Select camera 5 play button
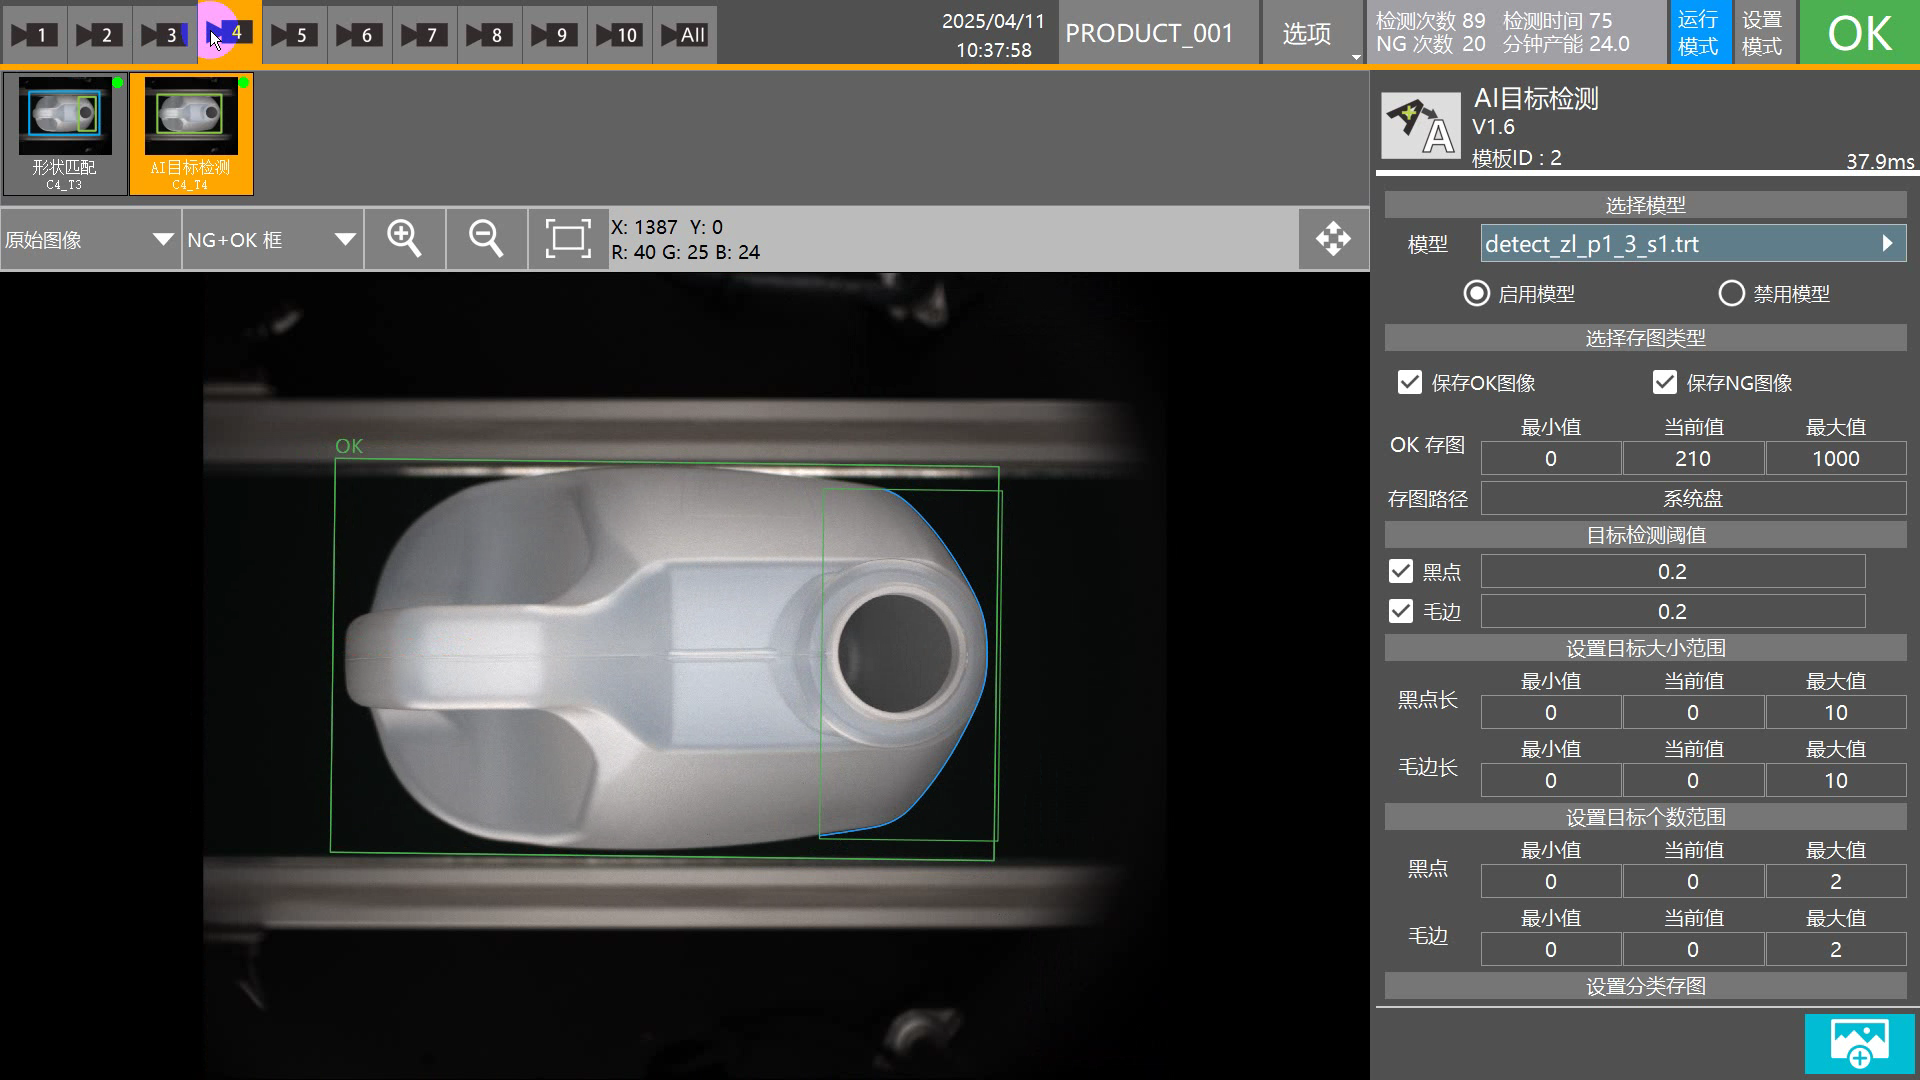This screenshot has width=1920, height=1080. [x=294, y=35]
